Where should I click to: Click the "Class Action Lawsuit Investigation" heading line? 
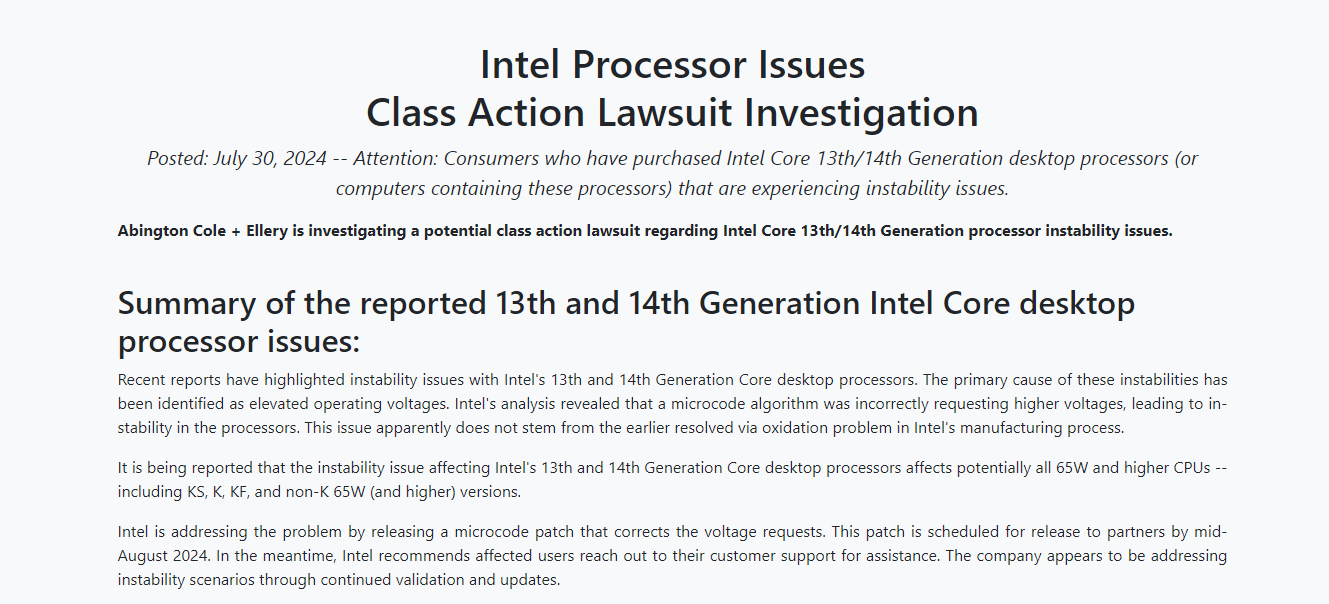672,112
